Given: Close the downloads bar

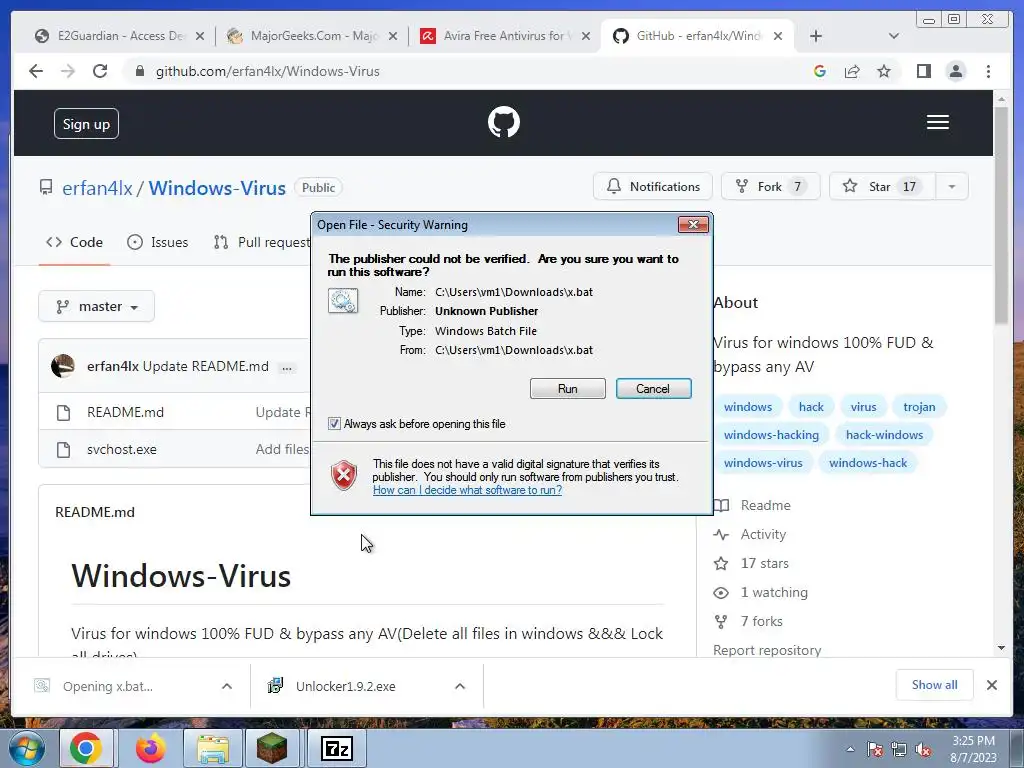Looking at the screenshot, I should point(991,684).
